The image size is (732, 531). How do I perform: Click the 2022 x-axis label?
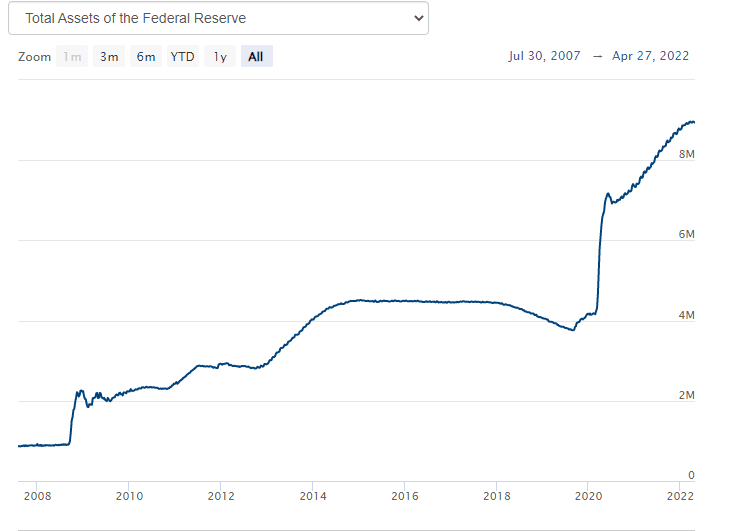point(680,496)
